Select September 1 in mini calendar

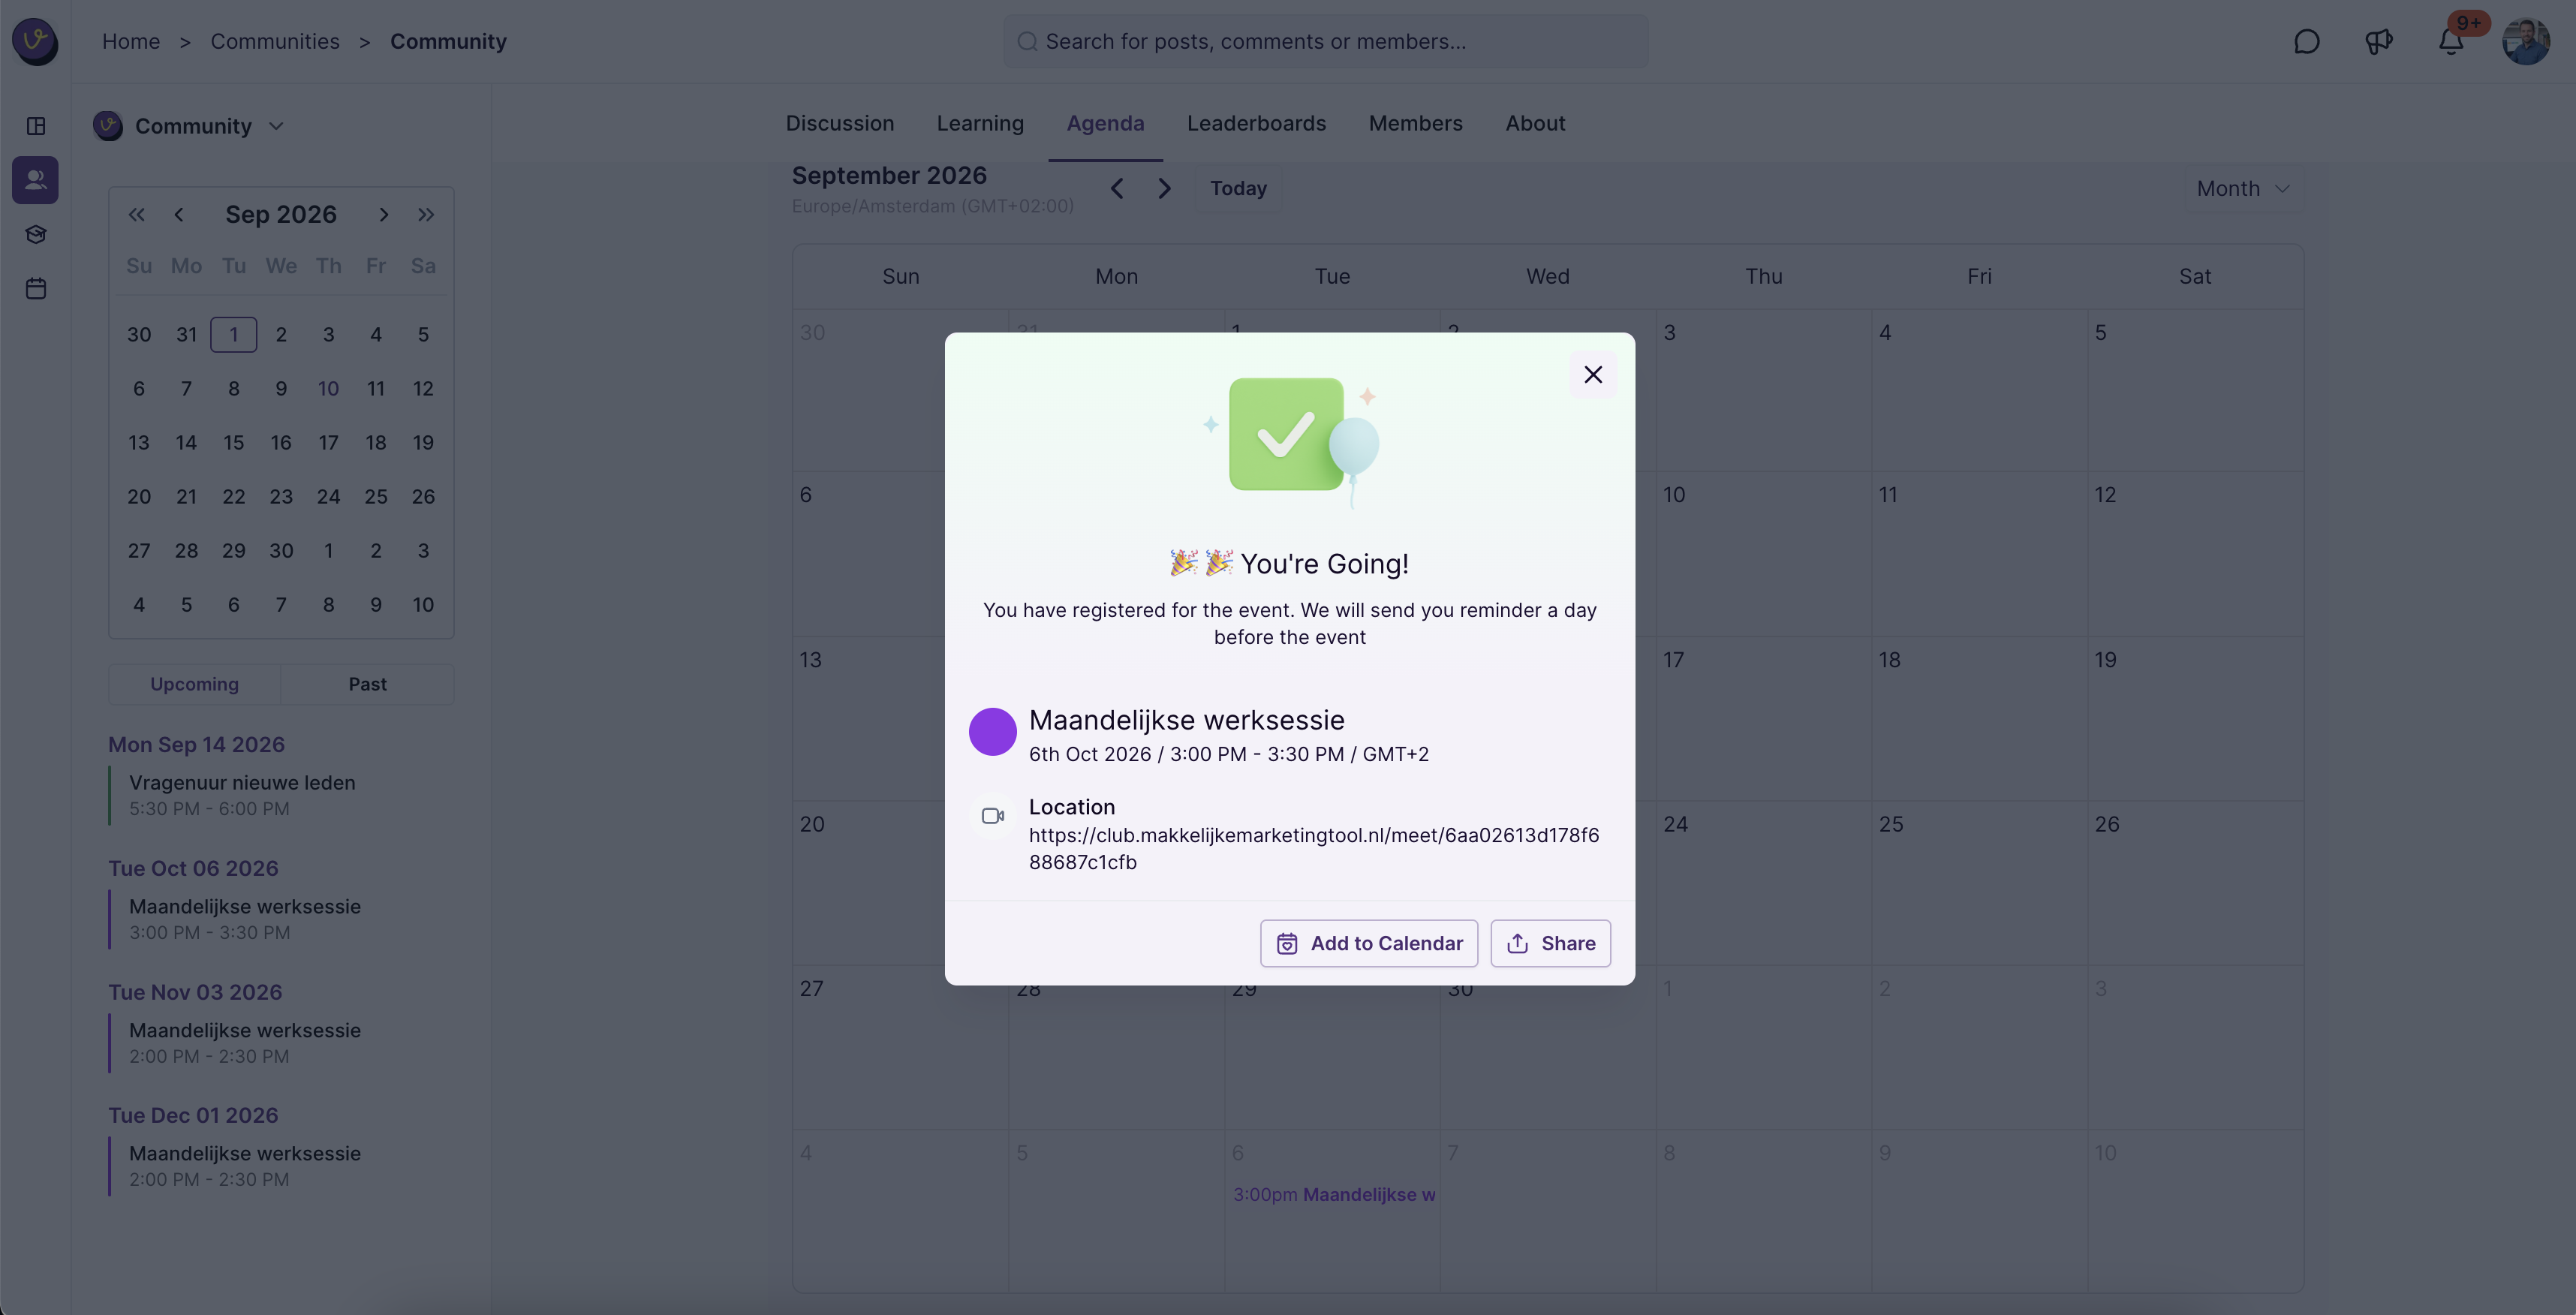pos(234,334)
